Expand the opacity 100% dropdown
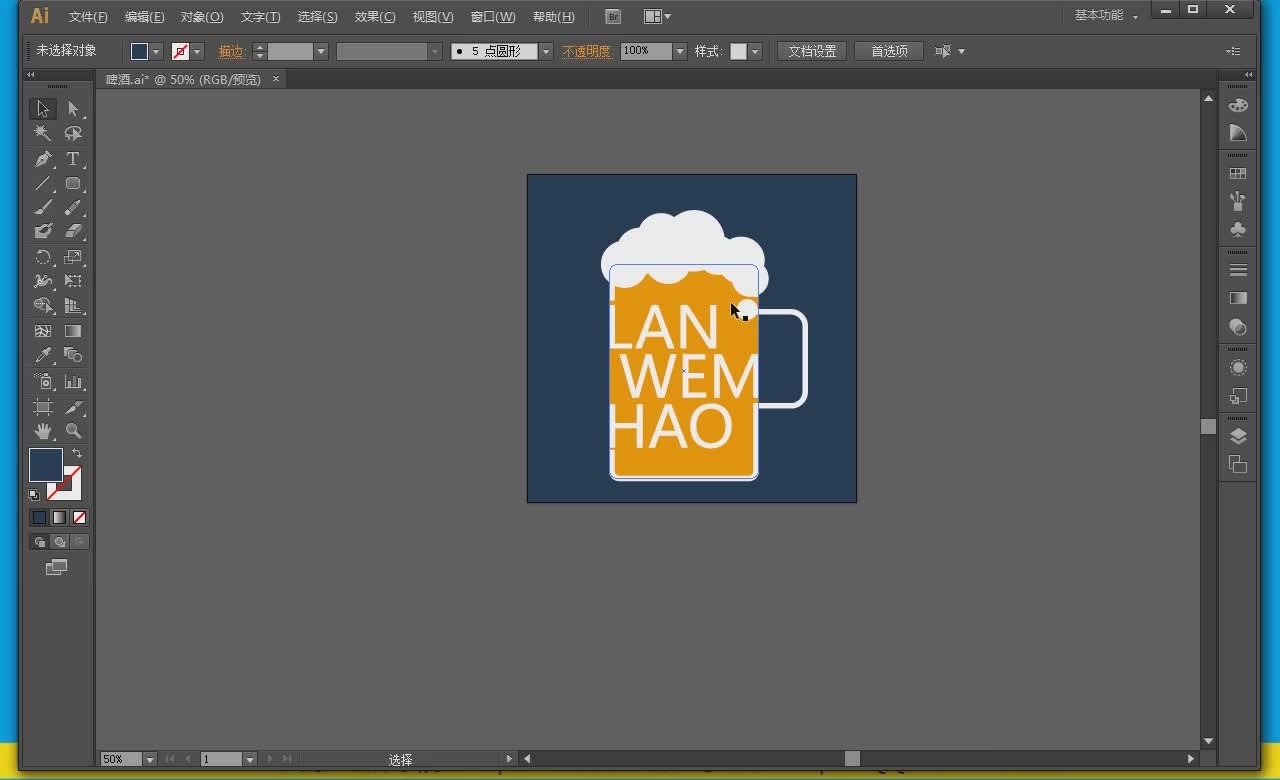The width and height of the screenshot is (1280, 780). tap(680, 51)
